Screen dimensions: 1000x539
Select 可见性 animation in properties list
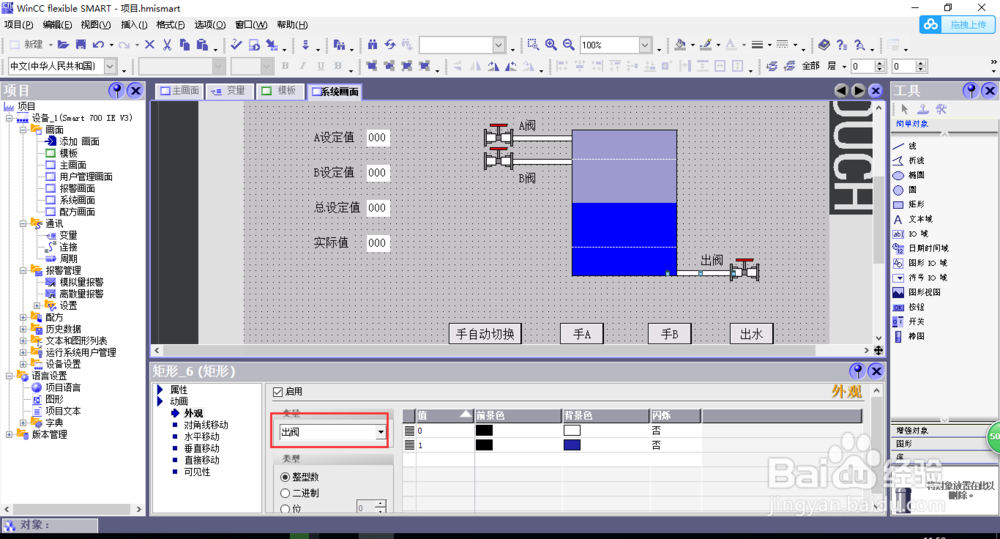(x=197, y=471)
